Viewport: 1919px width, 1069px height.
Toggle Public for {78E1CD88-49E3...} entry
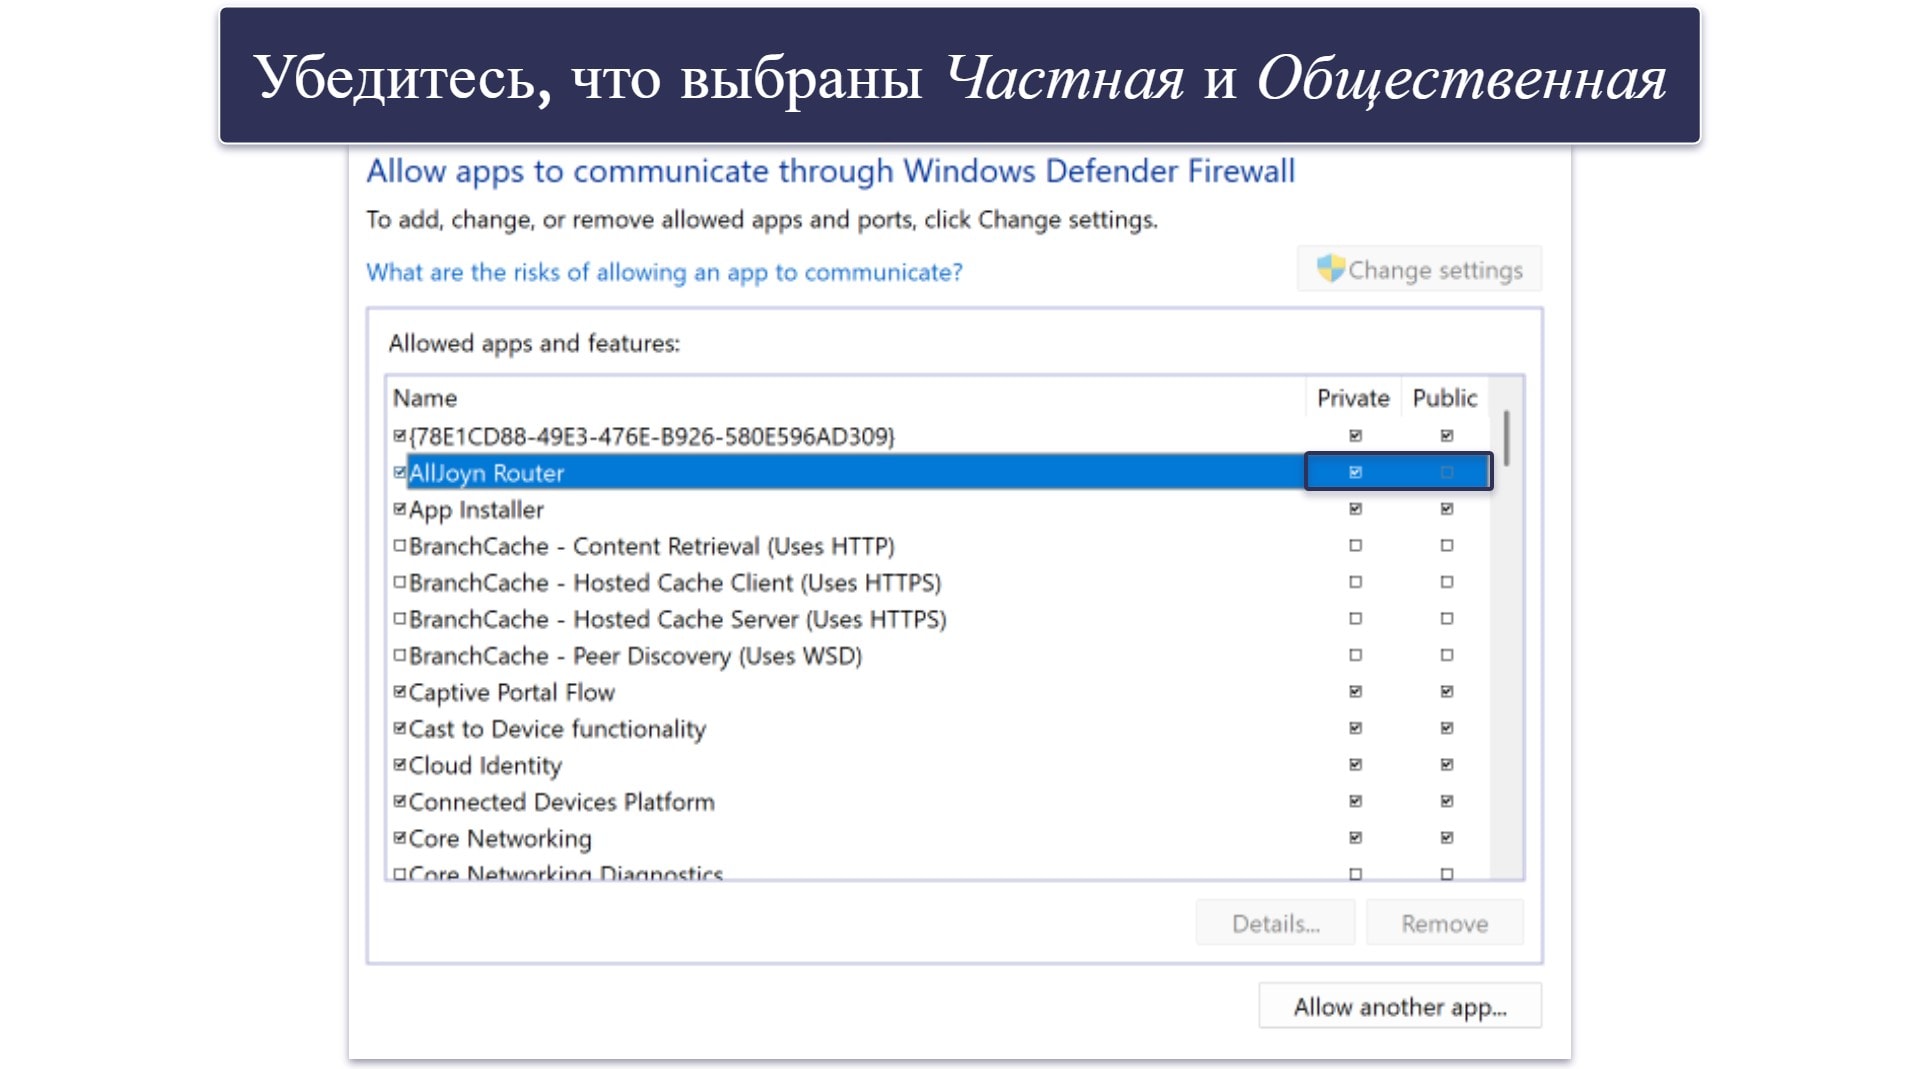tap(1446, 436)
